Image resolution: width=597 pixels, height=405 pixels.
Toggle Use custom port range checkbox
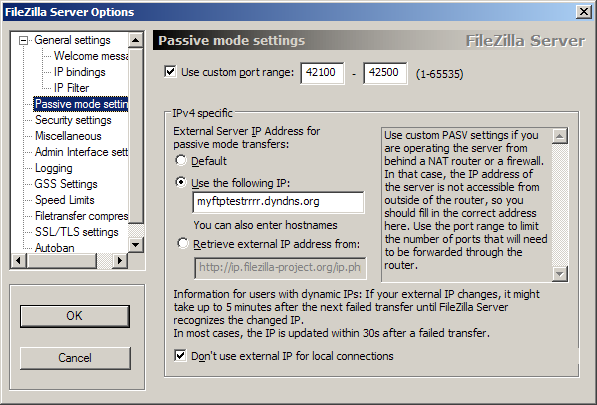(x=170, y=72)
